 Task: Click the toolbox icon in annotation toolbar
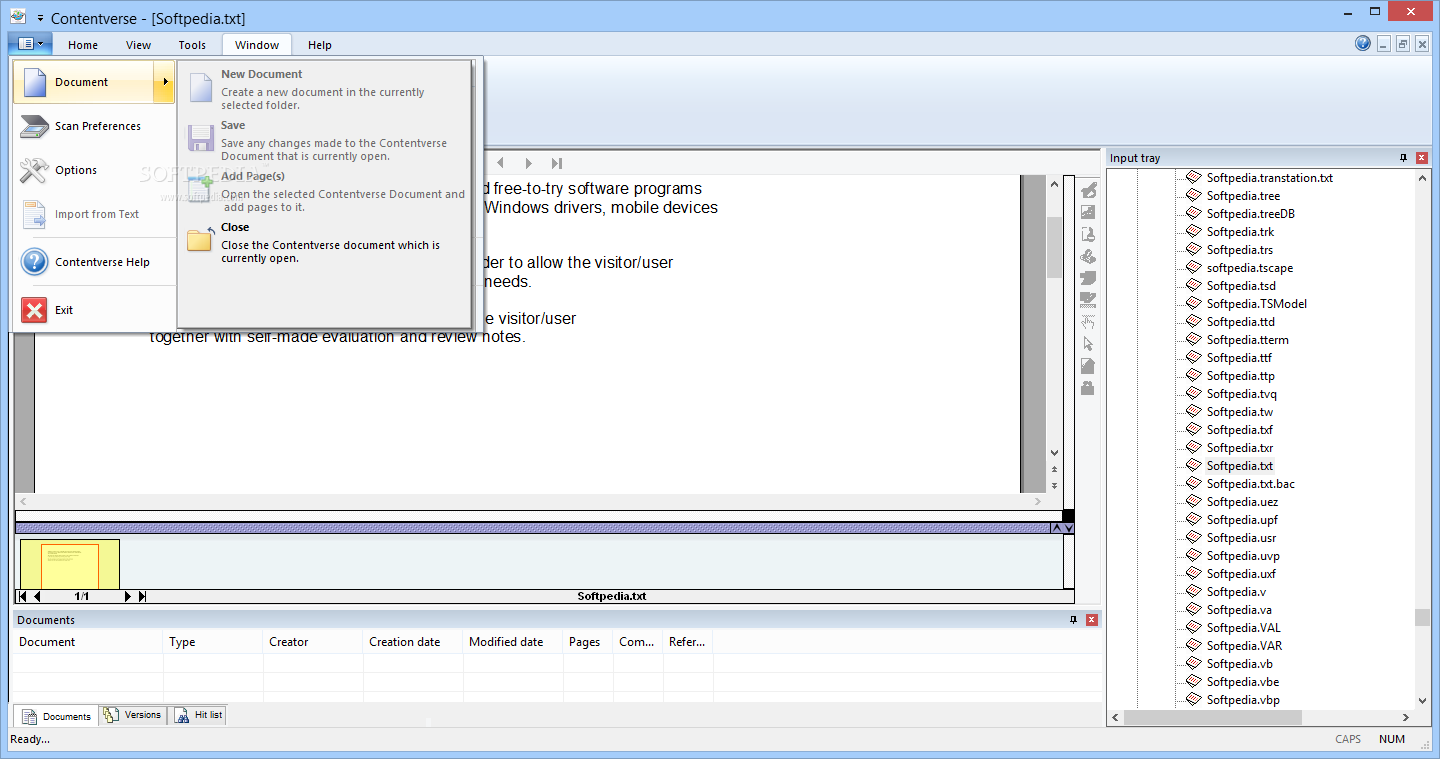point(1088,388)
